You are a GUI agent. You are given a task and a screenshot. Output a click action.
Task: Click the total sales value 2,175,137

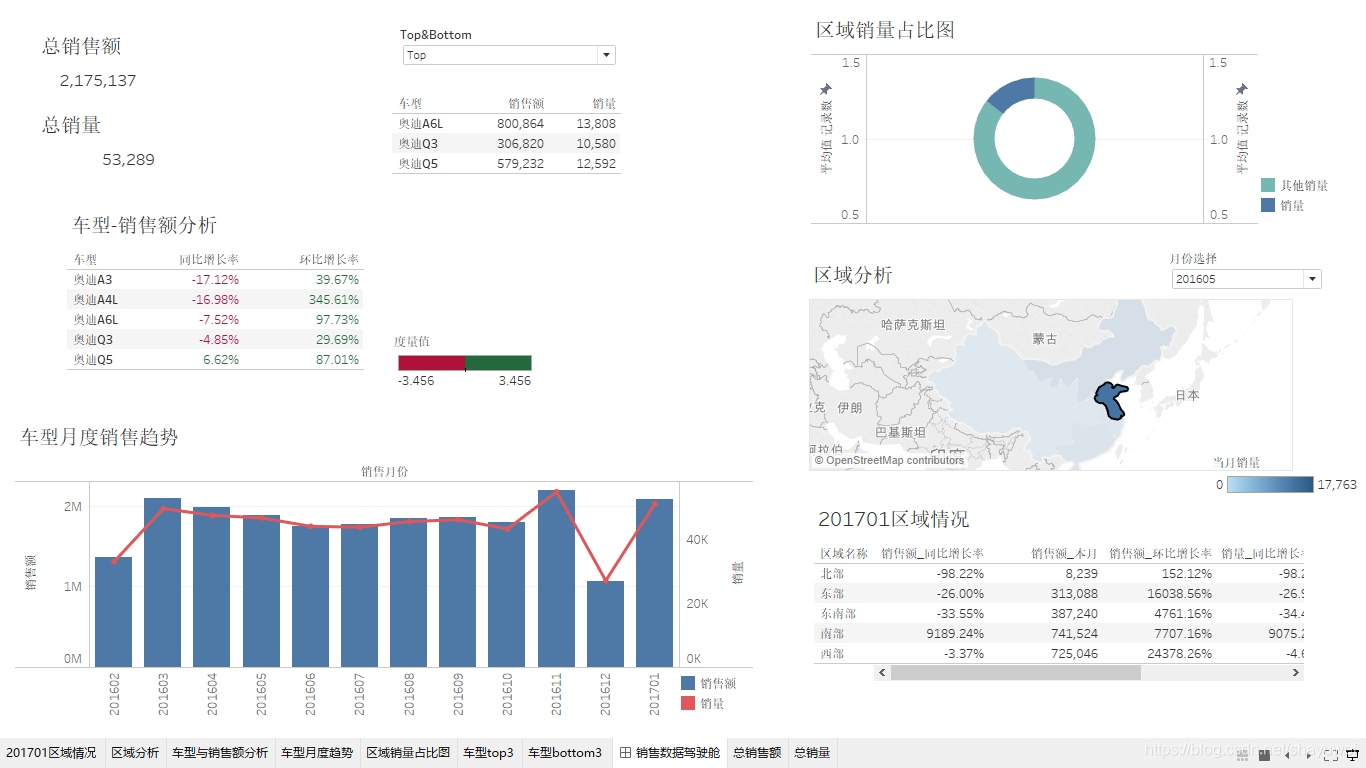(x=98, y=80)
